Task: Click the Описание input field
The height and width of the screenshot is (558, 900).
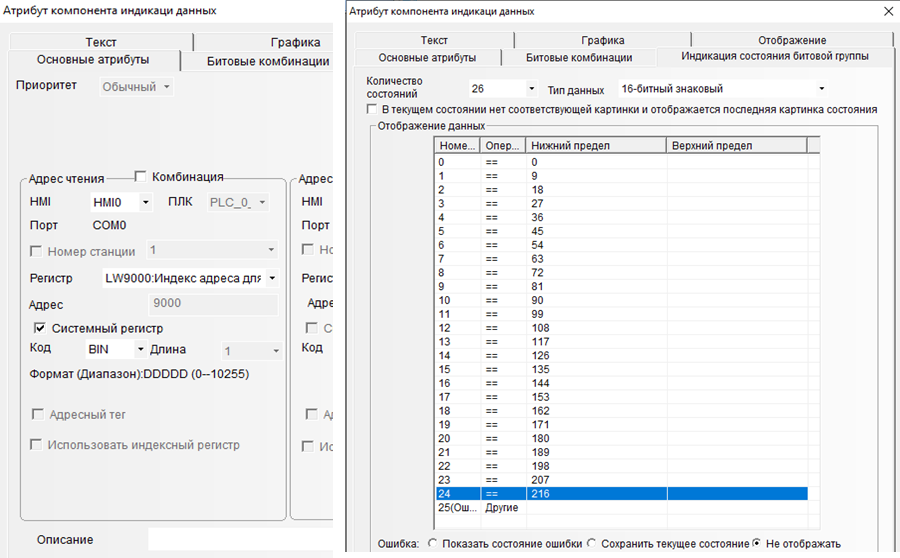Action: click(240, 540)
